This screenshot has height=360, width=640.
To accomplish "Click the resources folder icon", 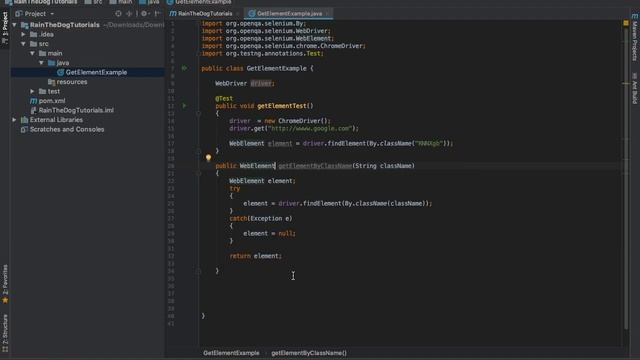I will pos(51,82).
